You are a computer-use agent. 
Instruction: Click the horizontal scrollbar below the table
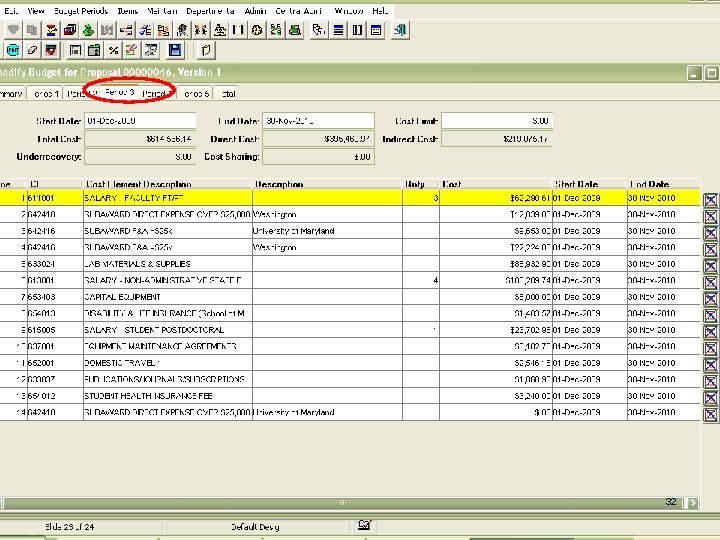(342, 502)
